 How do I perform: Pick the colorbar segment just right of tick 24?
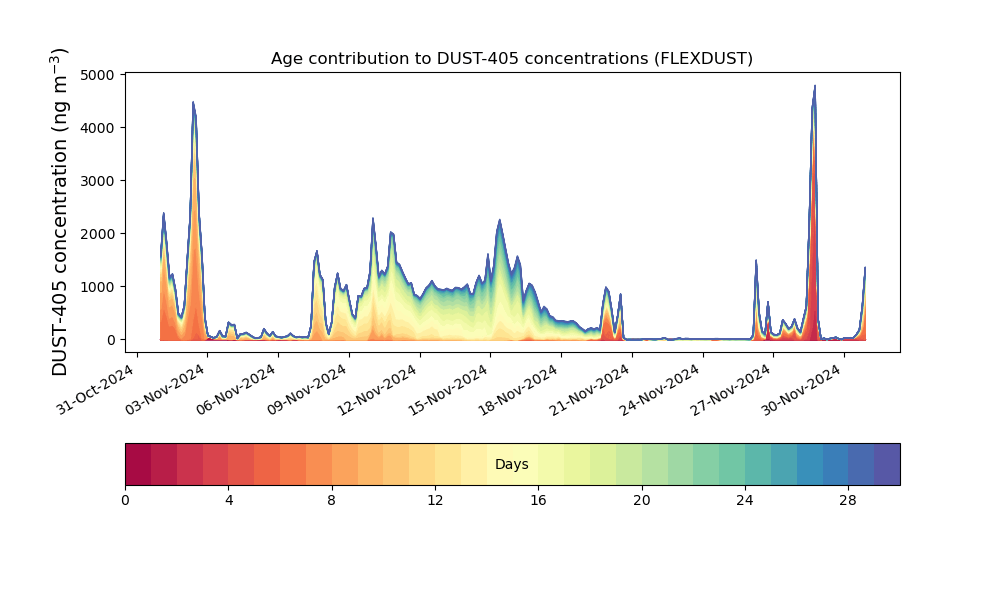point(758,464)
